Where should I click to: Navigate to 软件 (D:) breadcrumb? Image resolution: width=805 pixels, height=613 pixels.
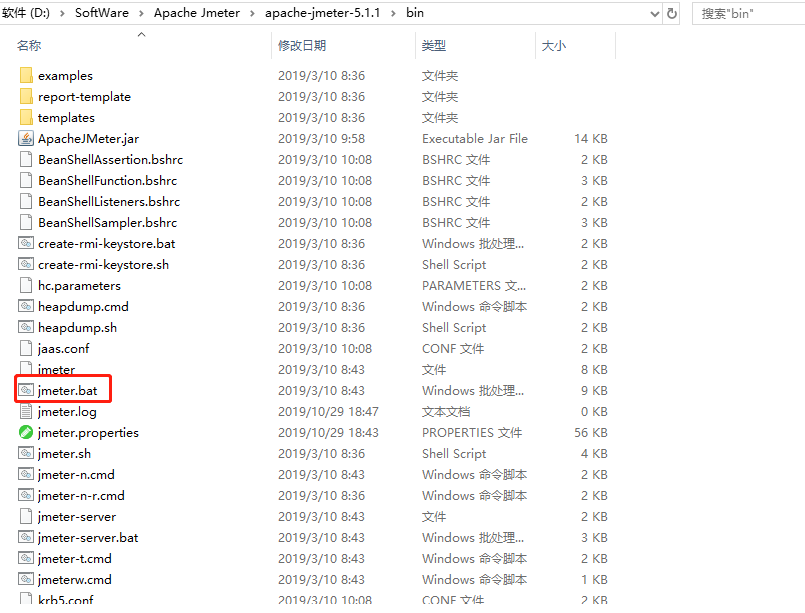pos(26,13)
